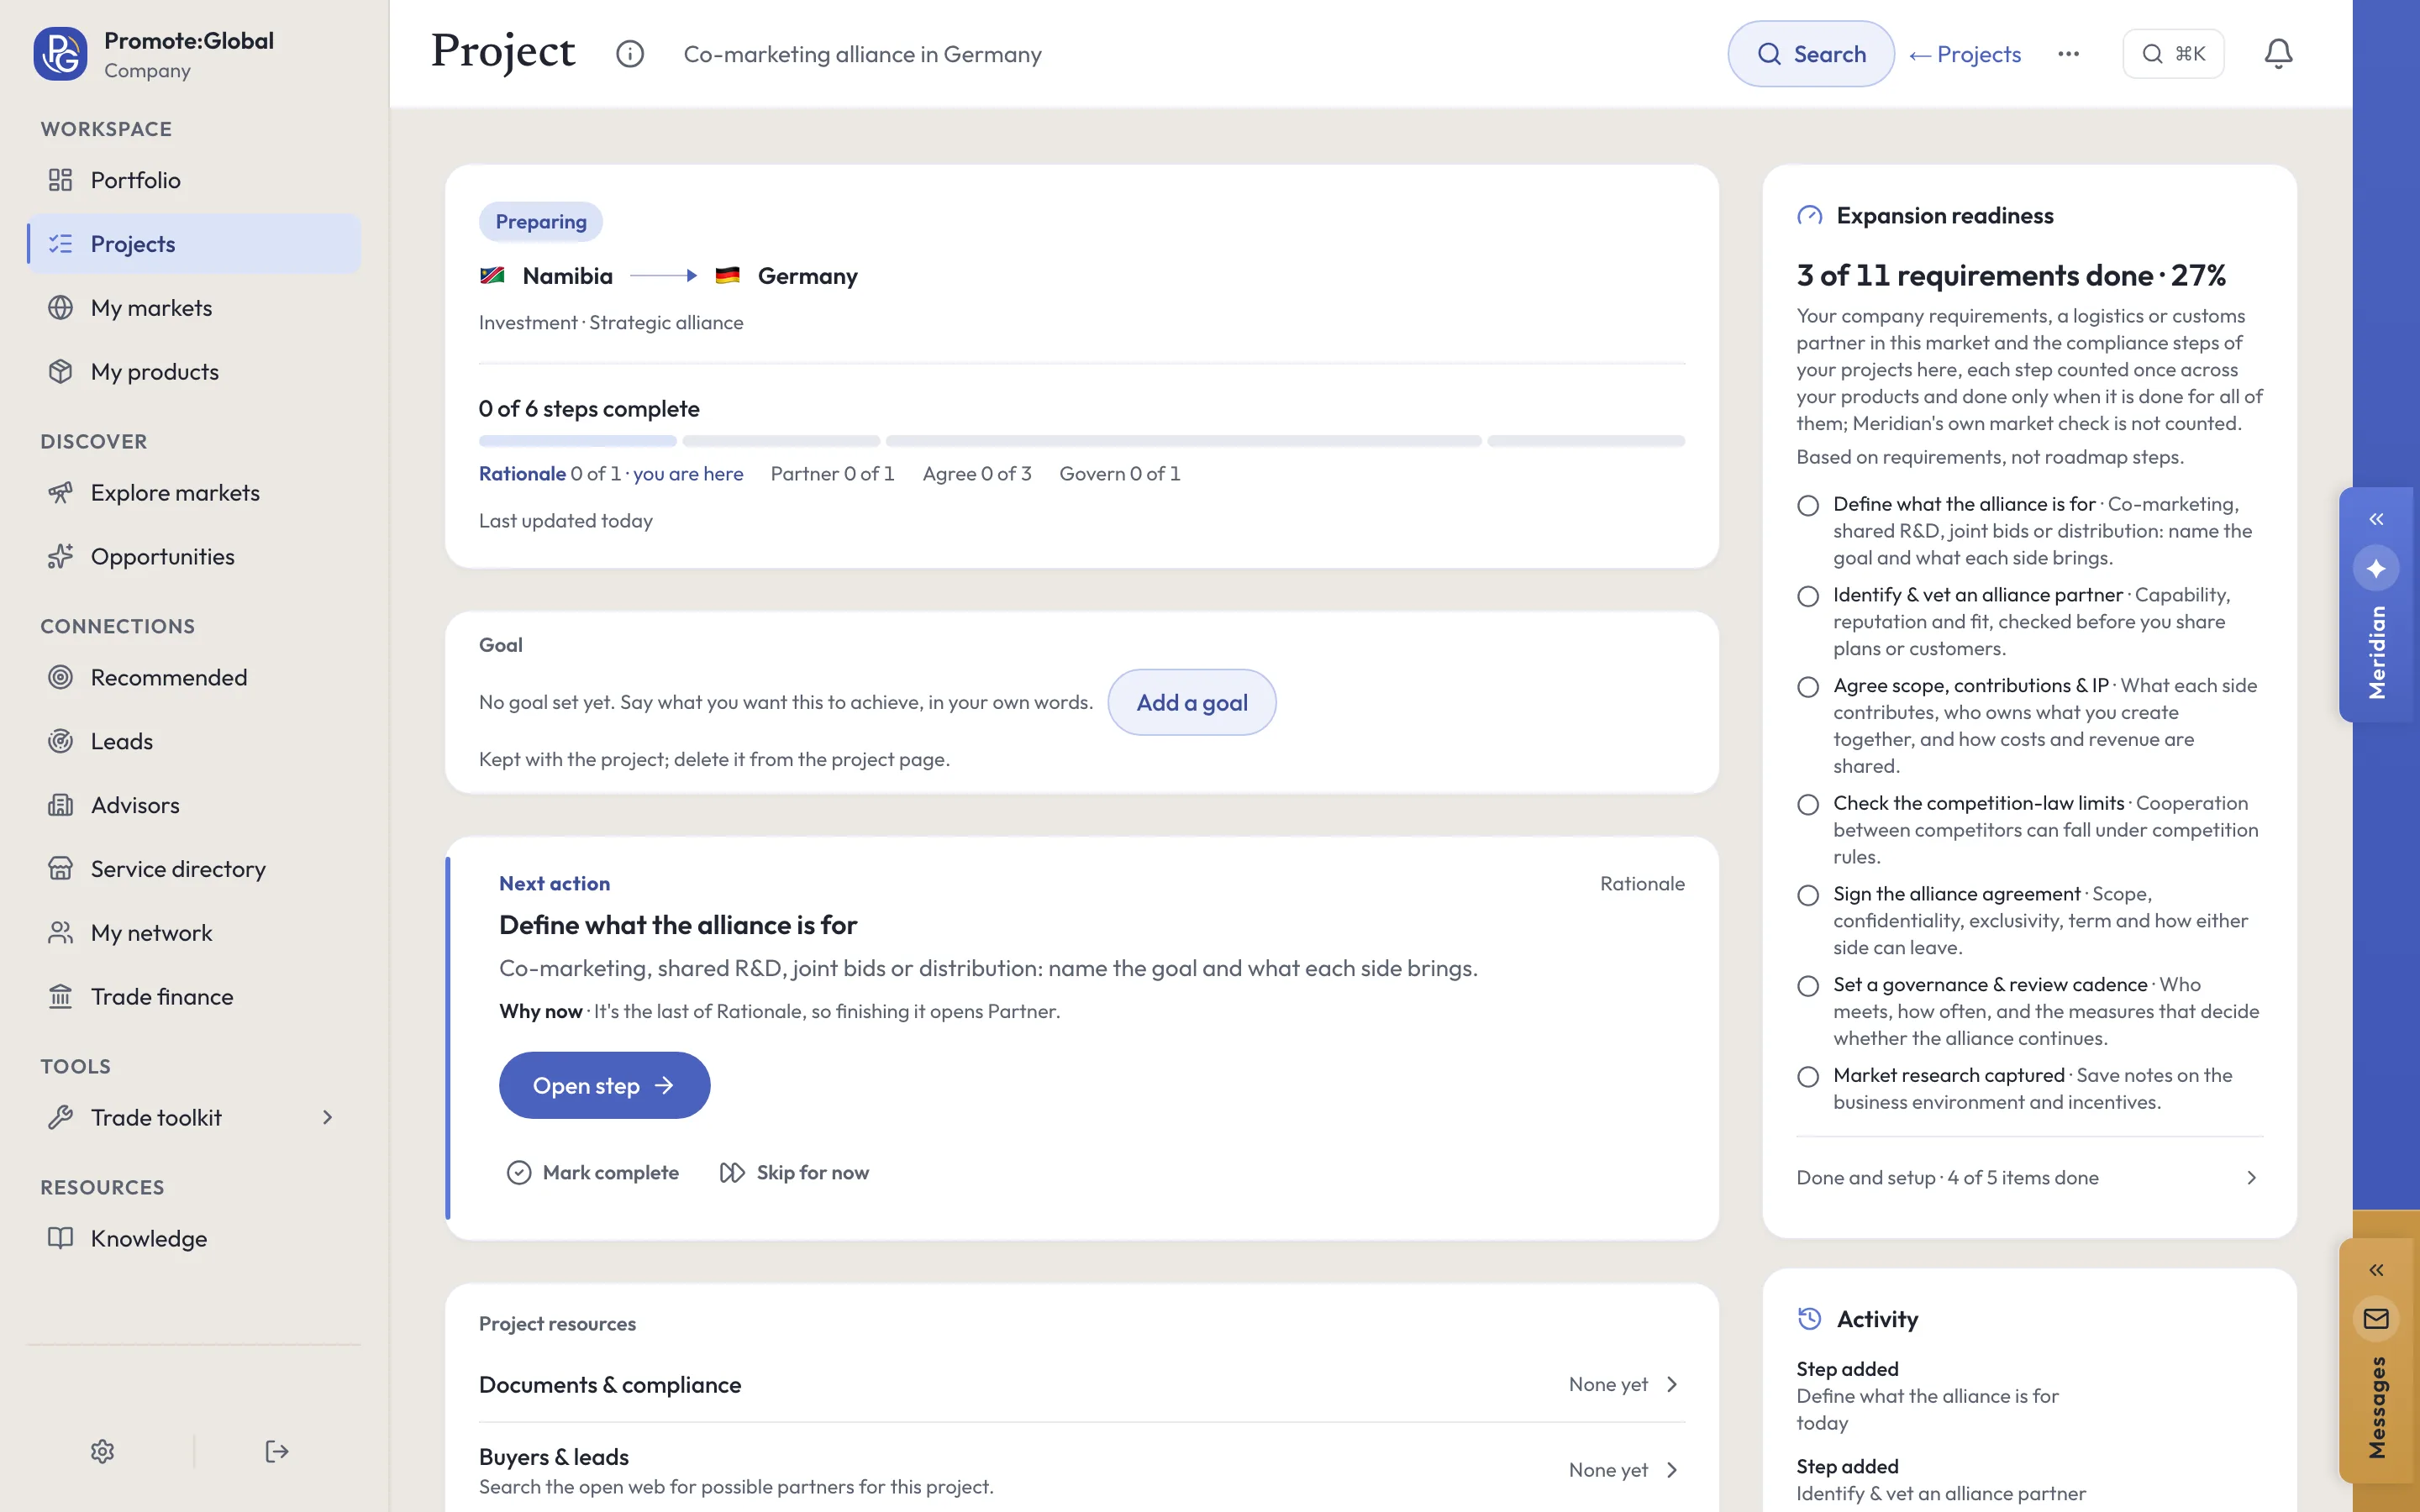
Task: Go back via Projects link
Action: 1964,54
